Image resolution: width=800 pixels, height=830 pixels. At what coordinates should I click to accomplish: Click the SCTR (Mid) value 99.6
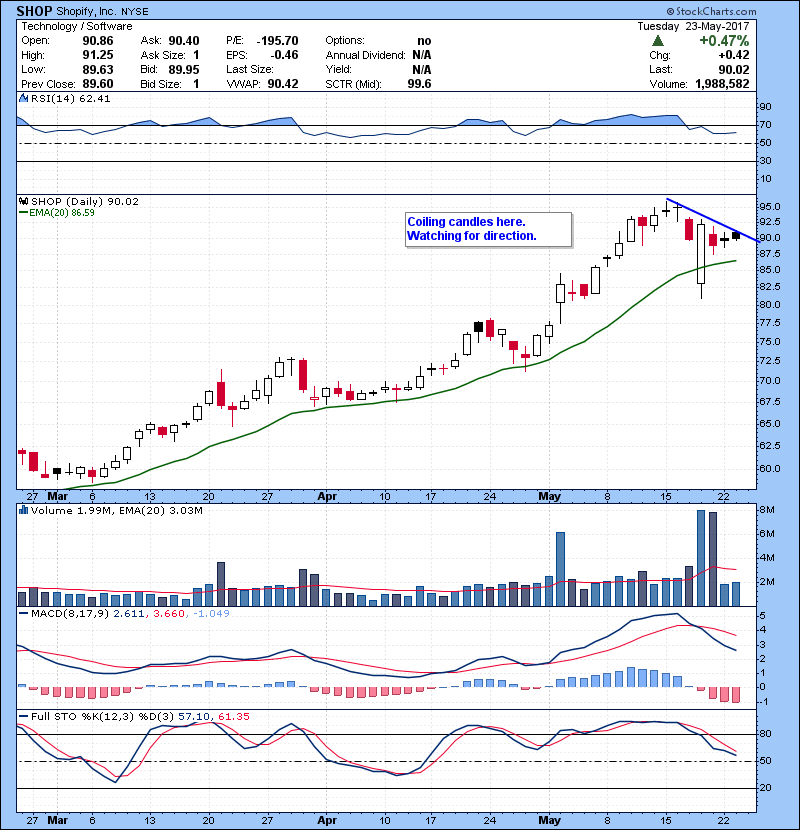click(419, 84)
